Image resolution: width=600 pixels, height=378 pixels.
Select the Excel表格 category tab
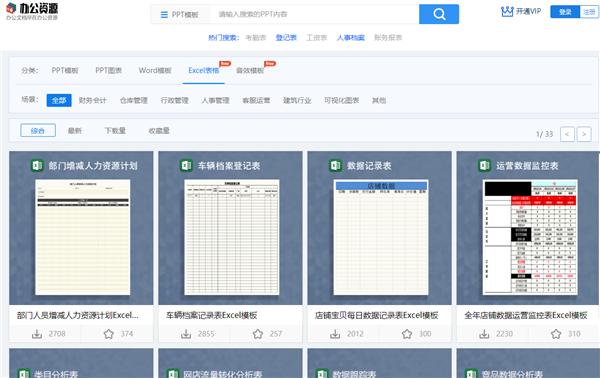(204, 70)
